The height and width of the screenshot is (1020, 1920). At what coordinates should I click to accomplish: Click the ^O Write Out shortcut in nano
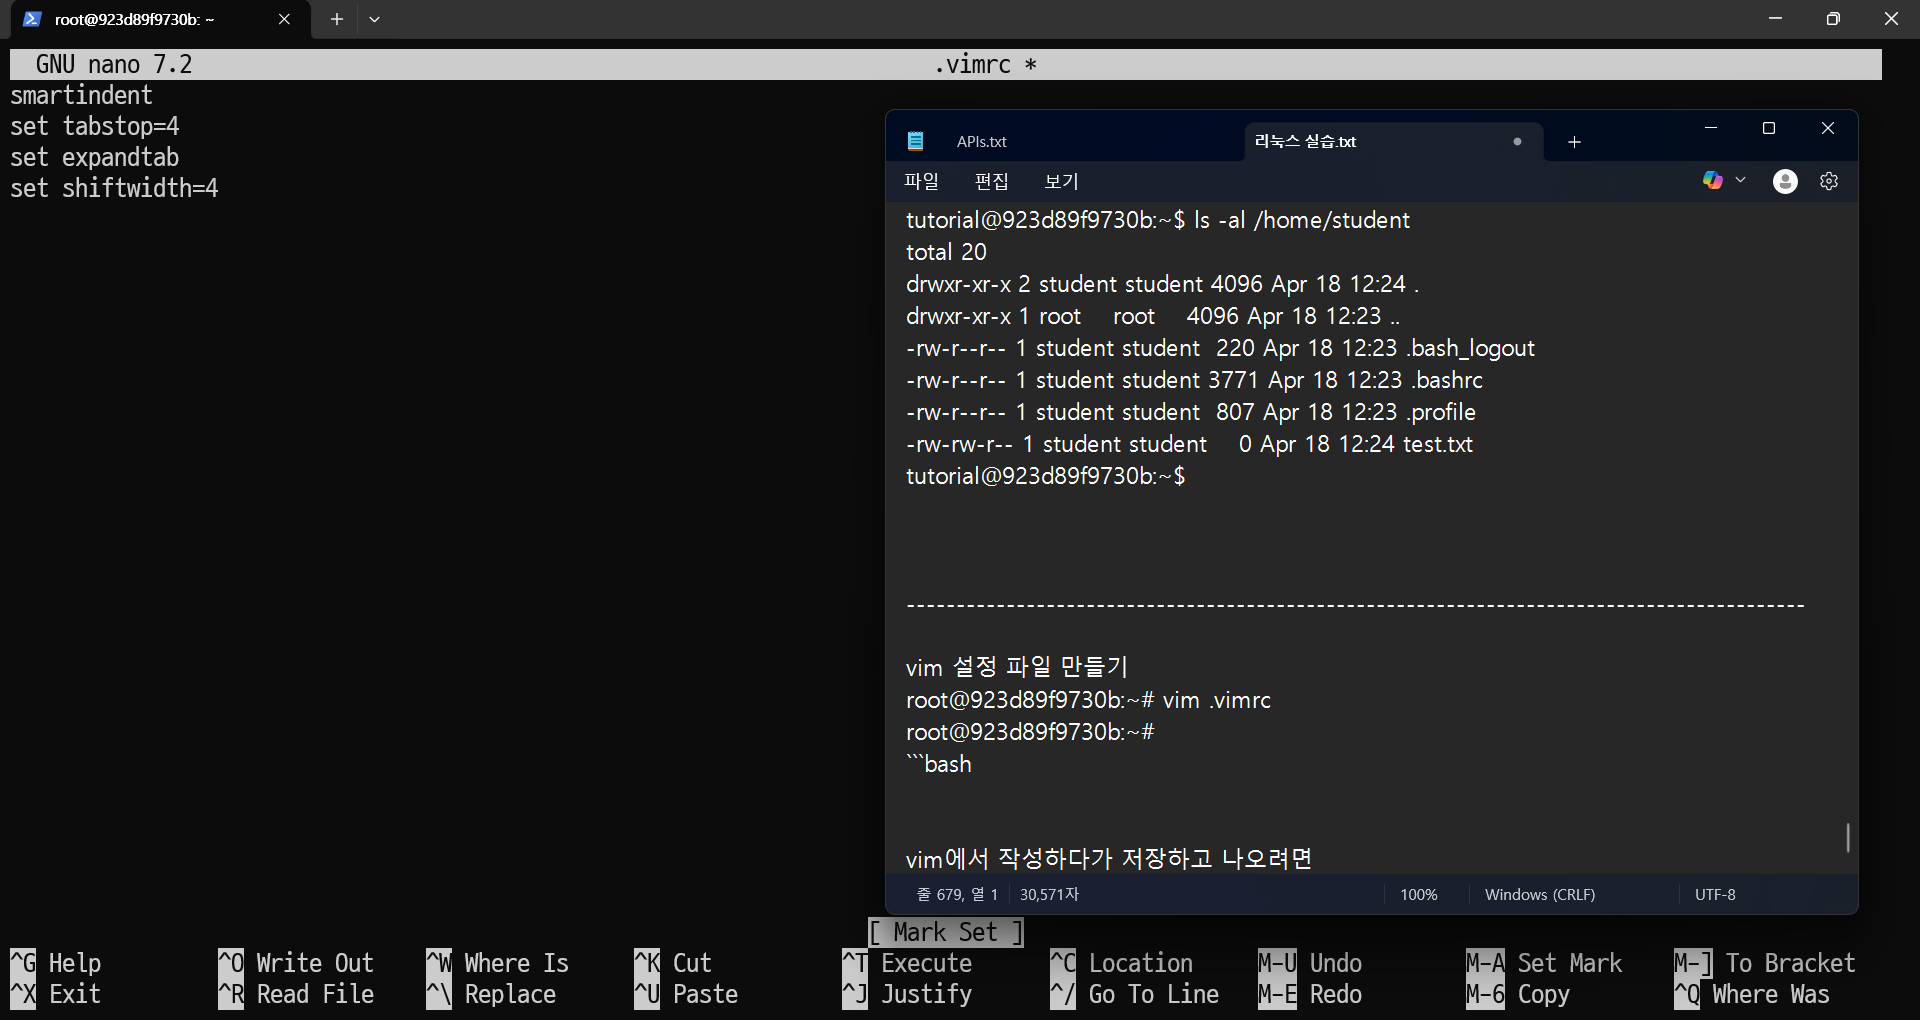point(296,963)
